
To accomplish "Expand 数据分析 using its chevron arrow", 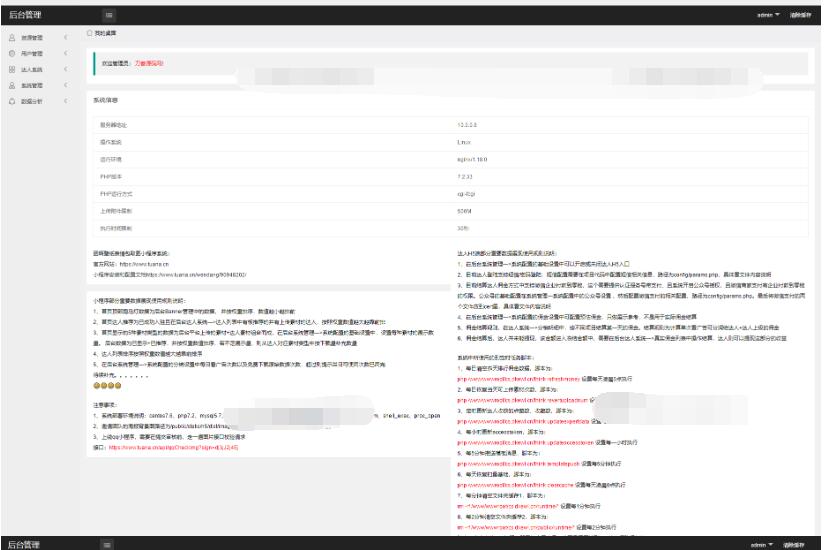I will pyautogui.click(x=65, y=101).
